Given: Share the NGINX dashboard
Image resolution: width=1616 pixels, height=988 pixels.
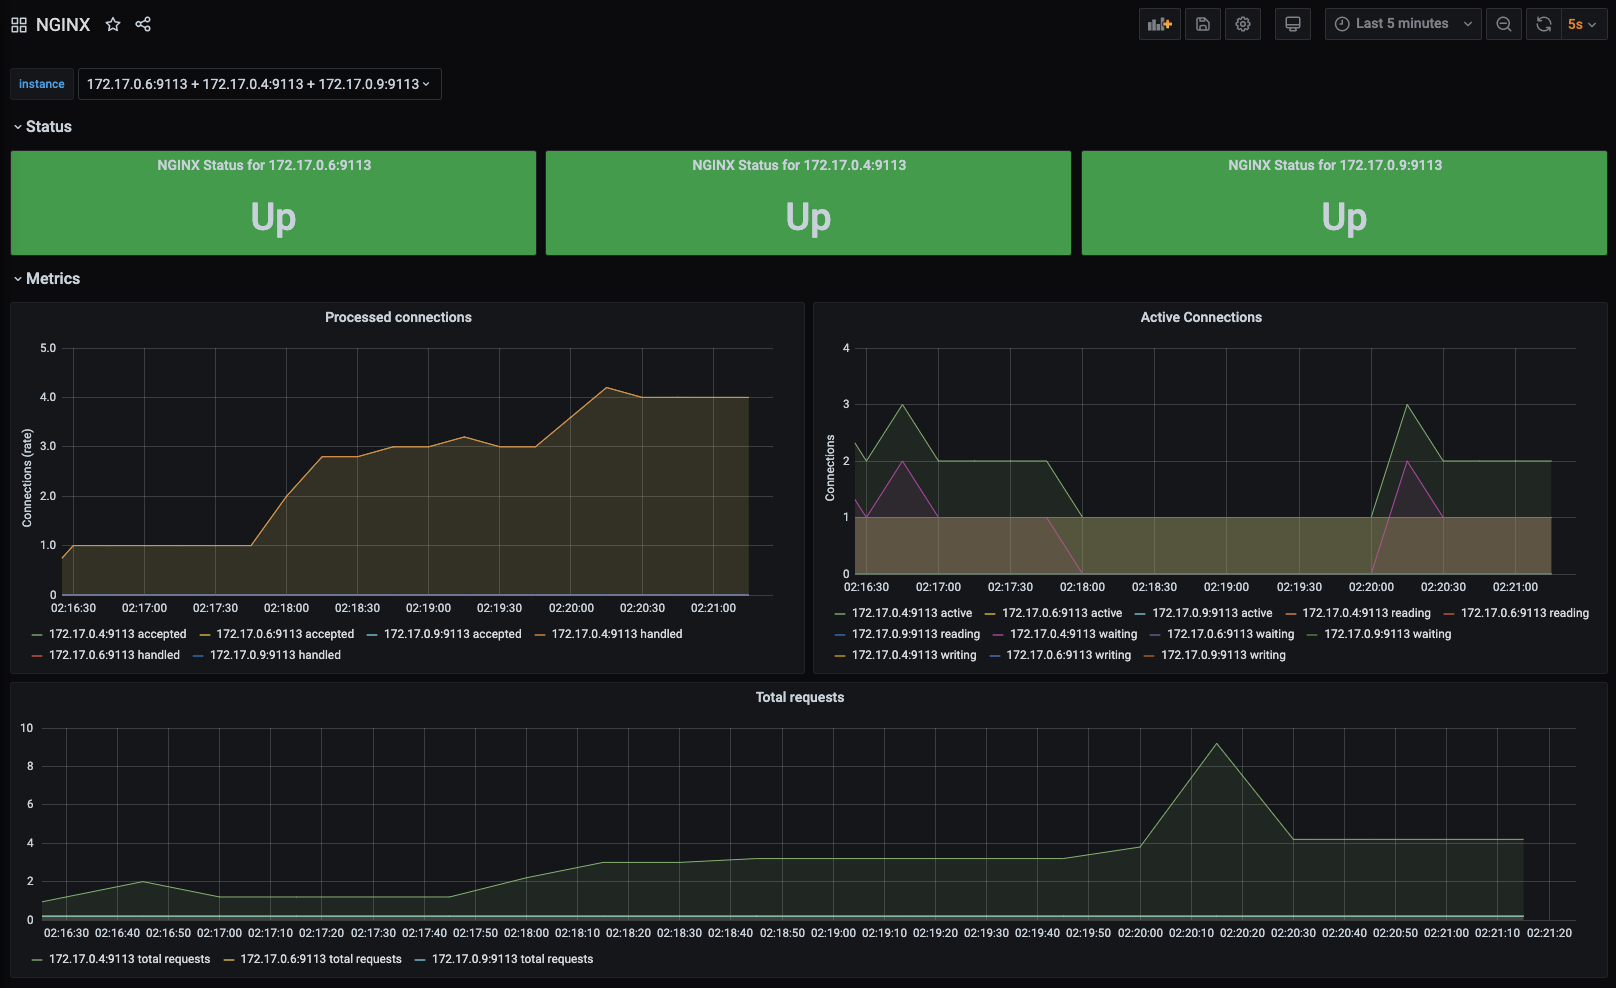Looking at the screenshot, I should [x=143, y=24].
